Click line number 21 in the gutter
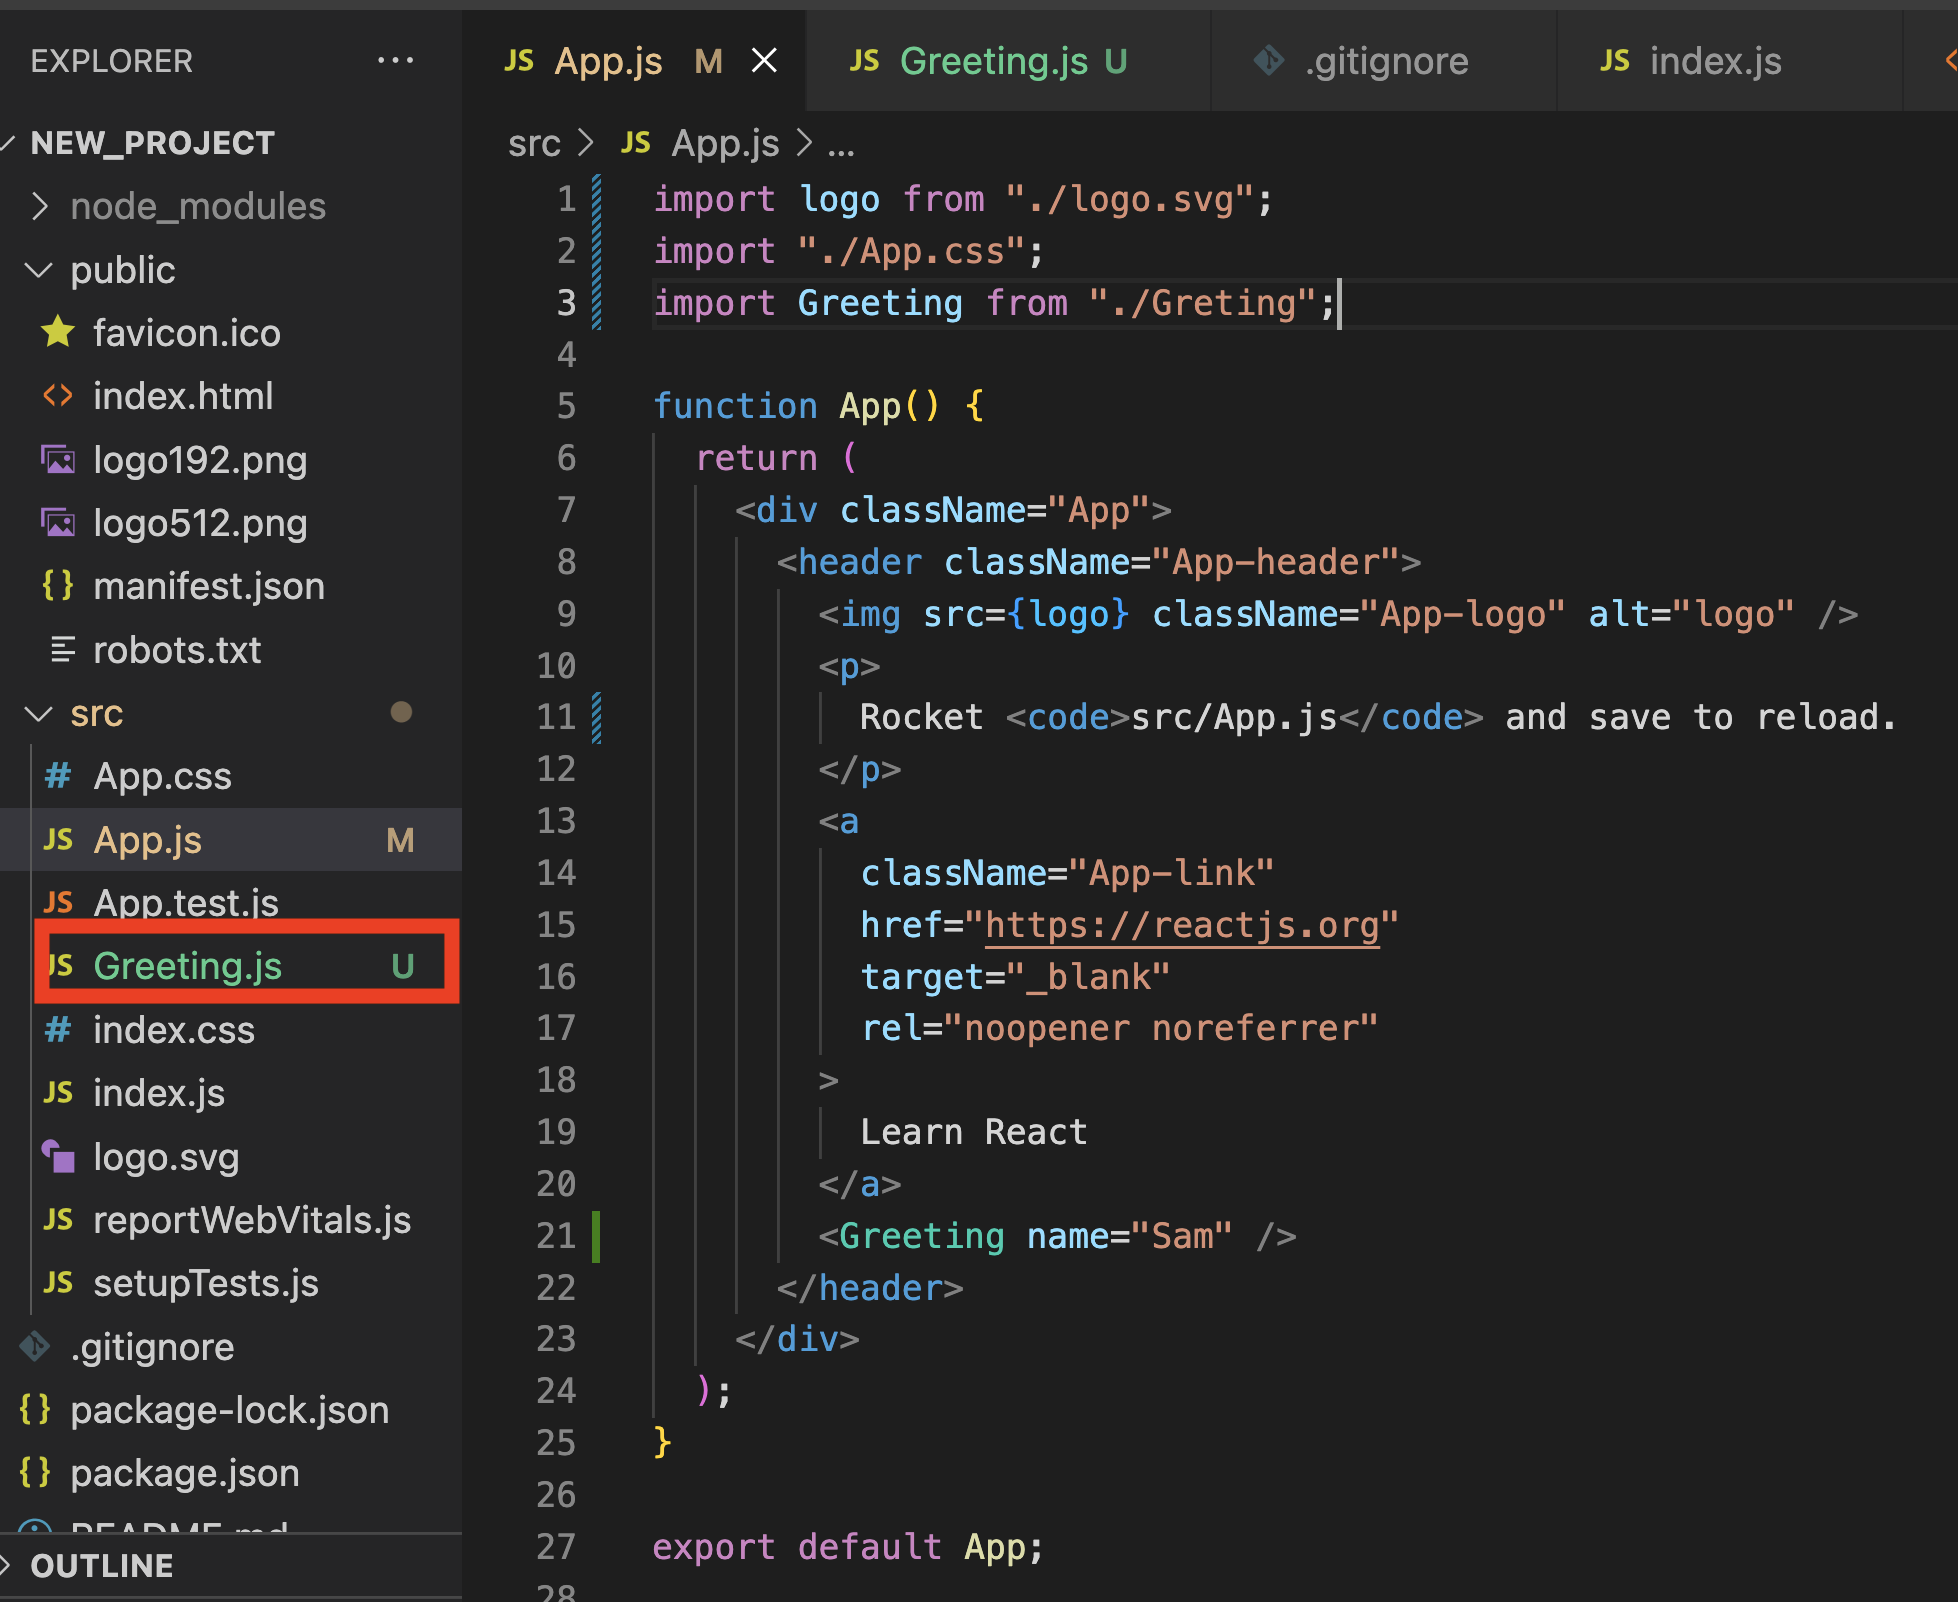 [556, 1236]
